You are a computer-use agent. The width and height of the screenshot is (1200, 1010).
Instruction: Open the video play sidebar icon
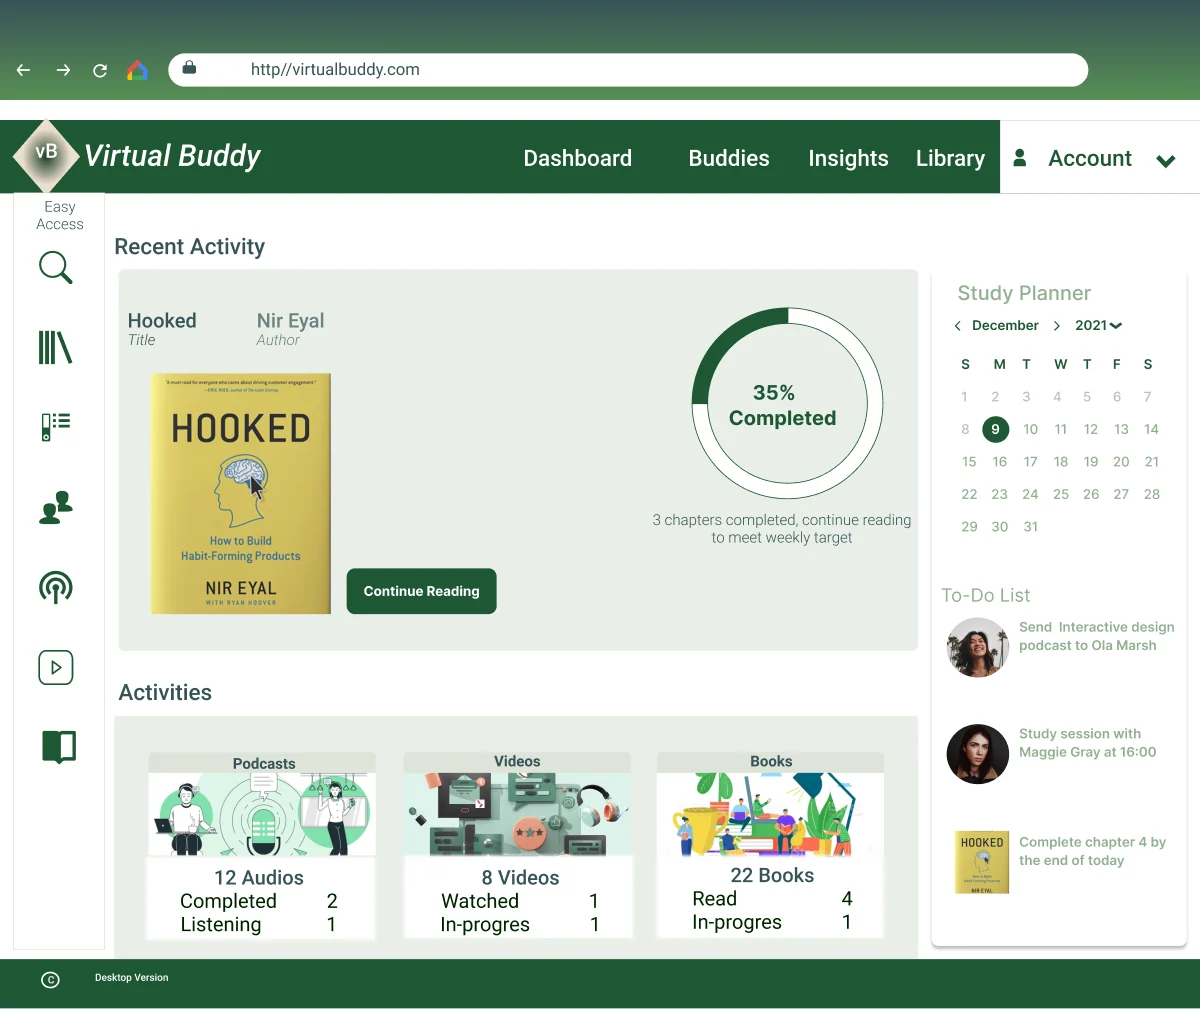tap(56, 667)
